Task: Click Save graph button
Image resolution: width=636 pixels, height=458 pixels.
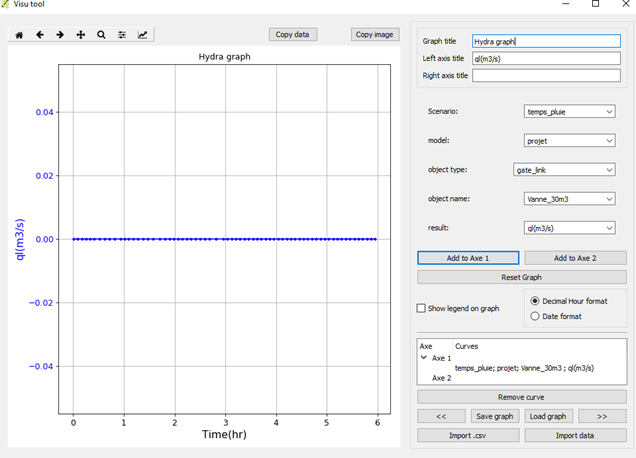Action: coord(495,416)
